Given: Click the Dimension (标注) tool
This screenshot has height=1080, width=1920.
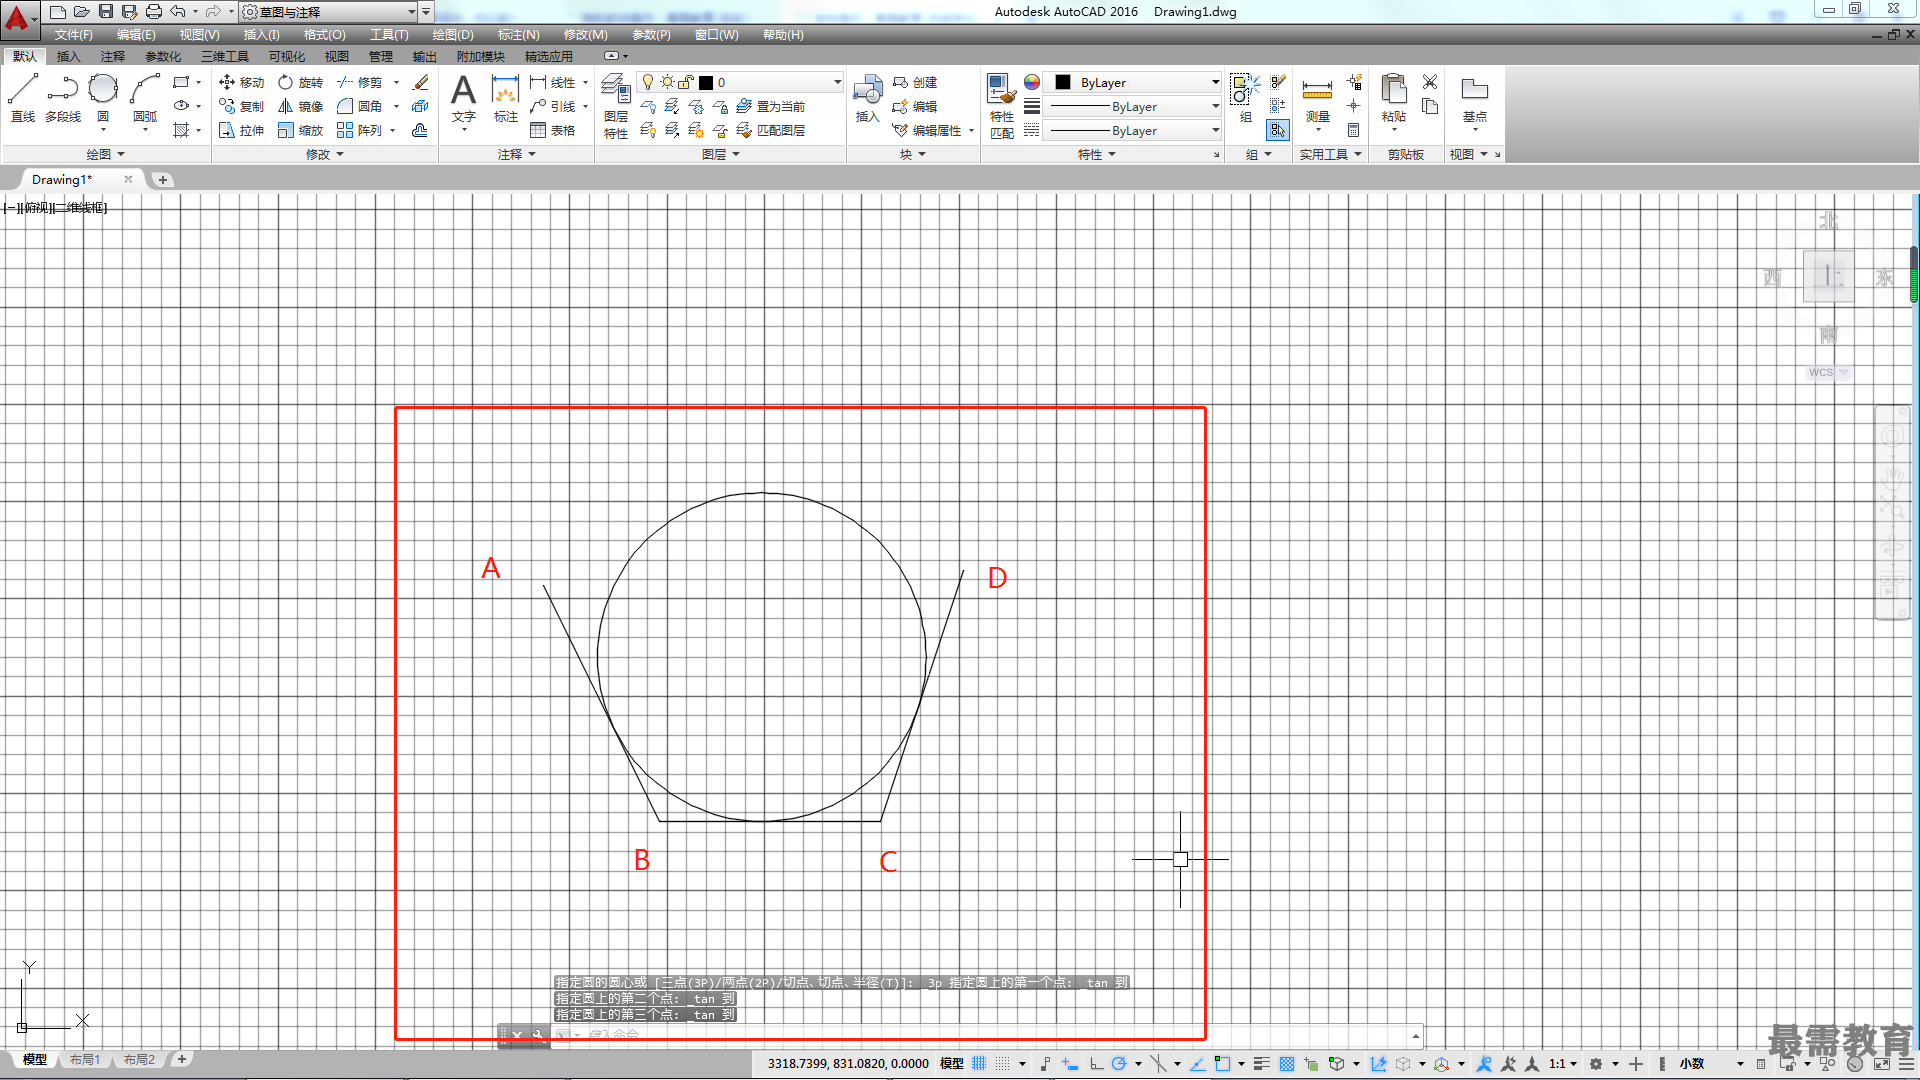Looking at the screenshot, I should [x=506, y=98].
